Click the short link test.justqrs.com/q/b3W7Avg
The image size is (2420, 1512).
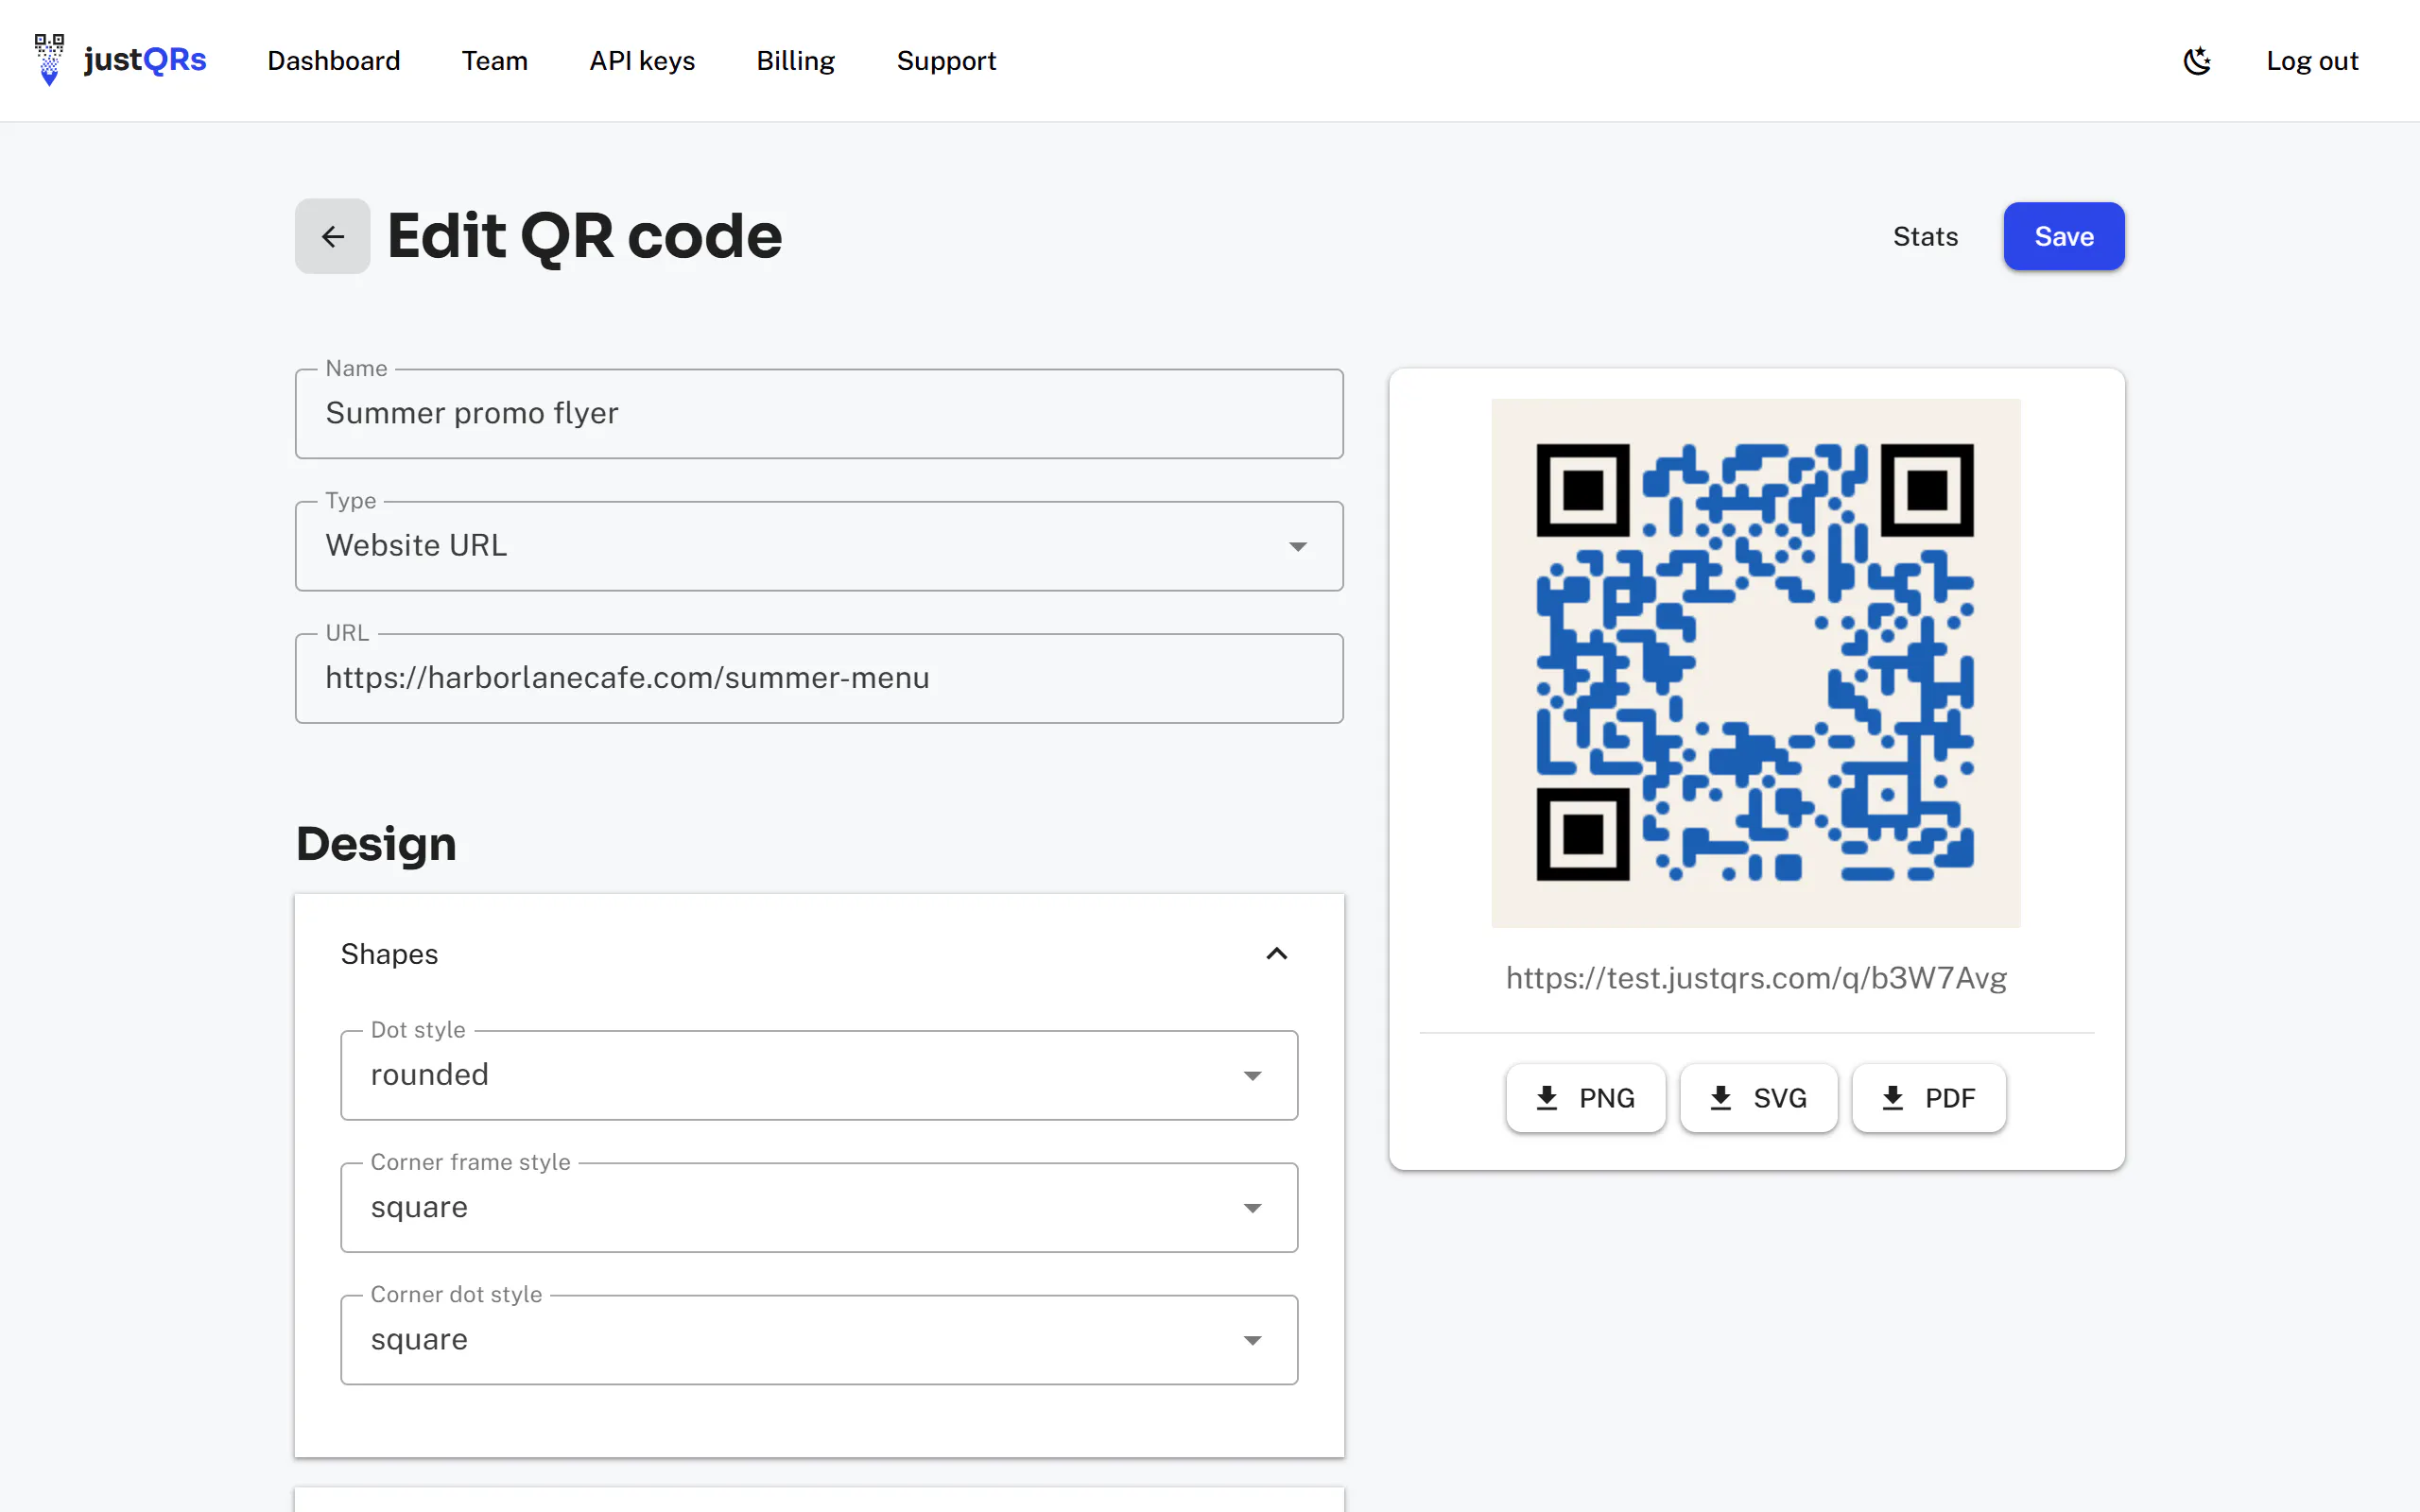(1756, 978)
